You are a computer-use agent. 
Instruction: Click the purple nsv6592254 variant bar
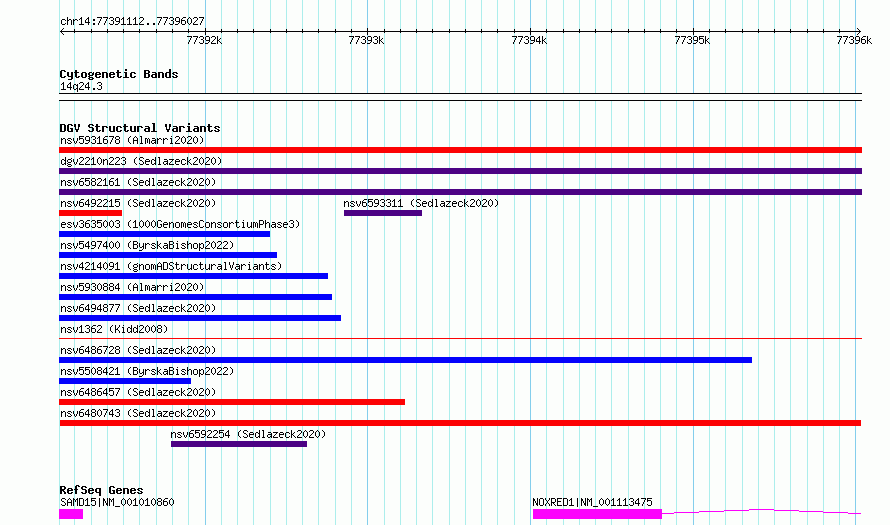[x=239, y=444]
